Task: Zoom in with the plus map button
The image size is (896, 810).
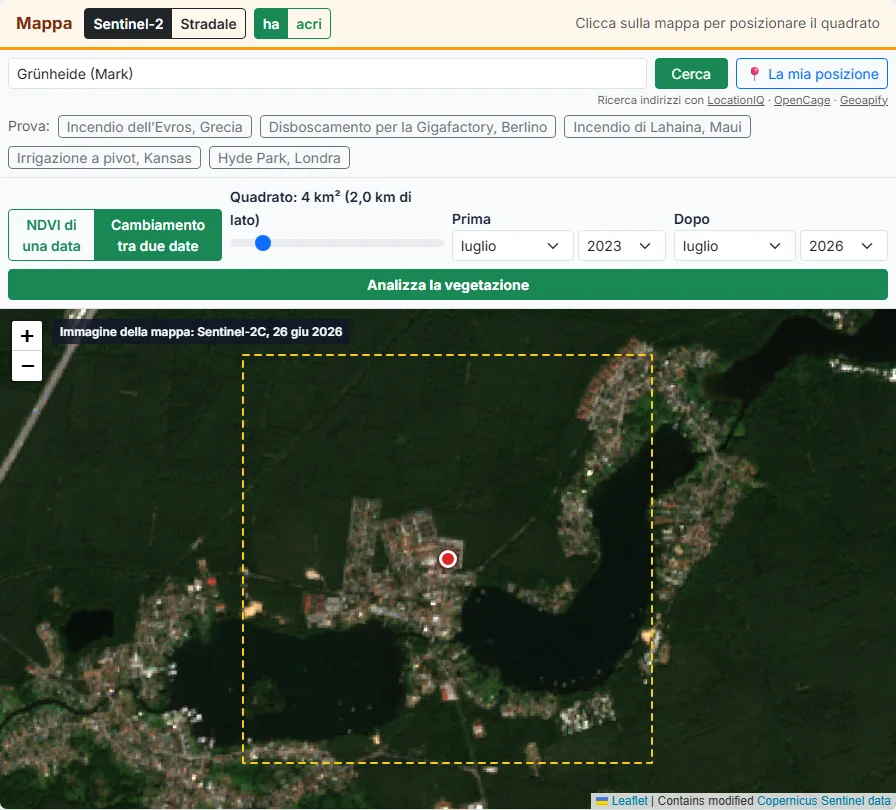Action: tap(27, 335)
